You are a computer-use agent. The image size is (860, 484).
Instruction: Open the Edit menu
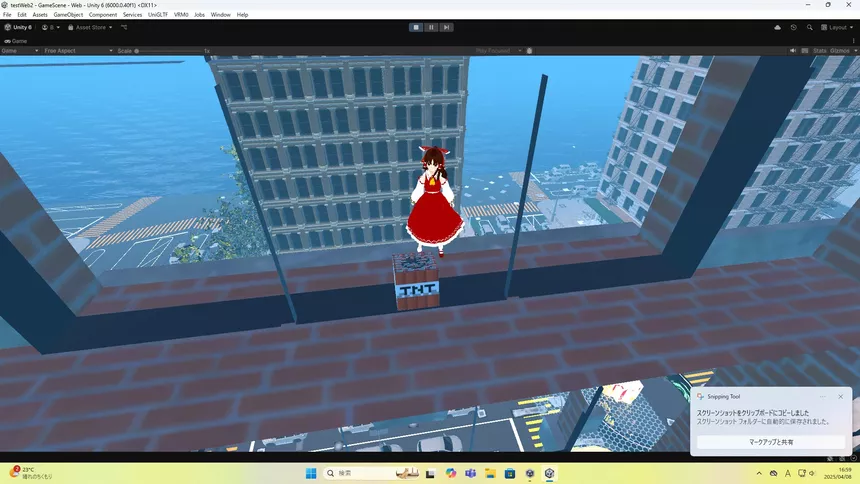click(x=22, y=15)
